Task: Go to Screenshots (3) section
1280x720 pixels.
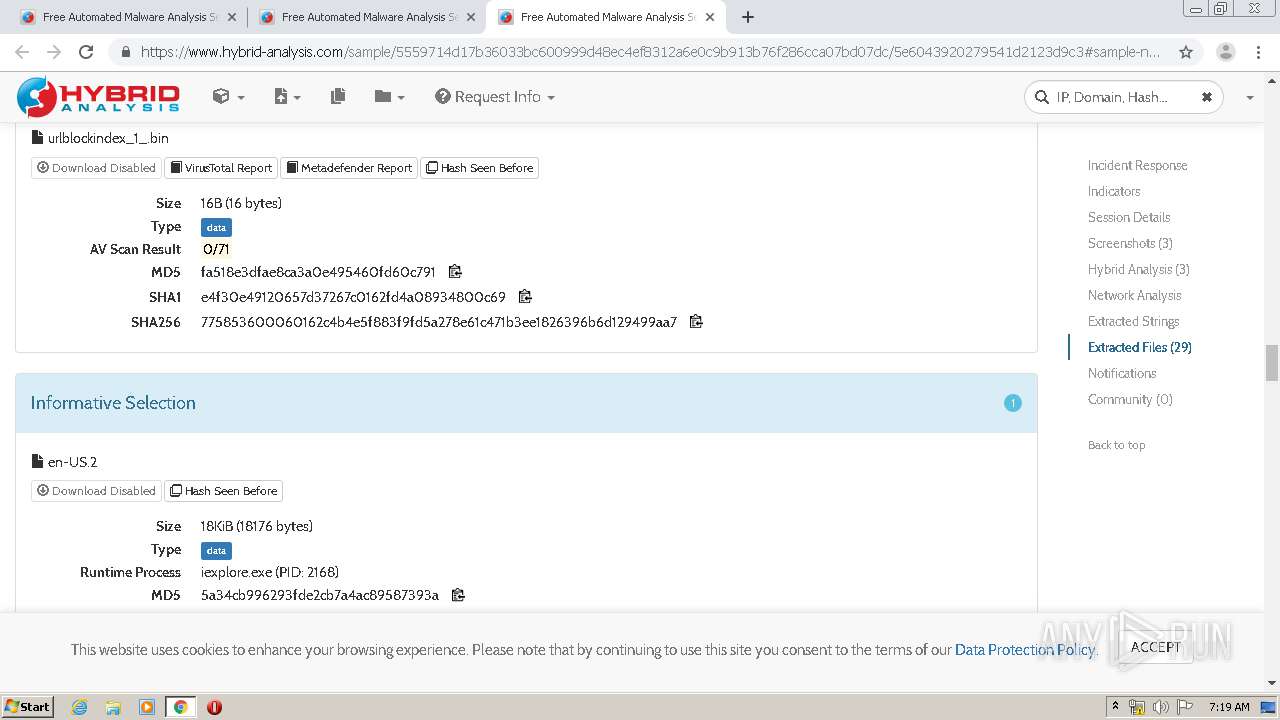Action: [1130, 243]
